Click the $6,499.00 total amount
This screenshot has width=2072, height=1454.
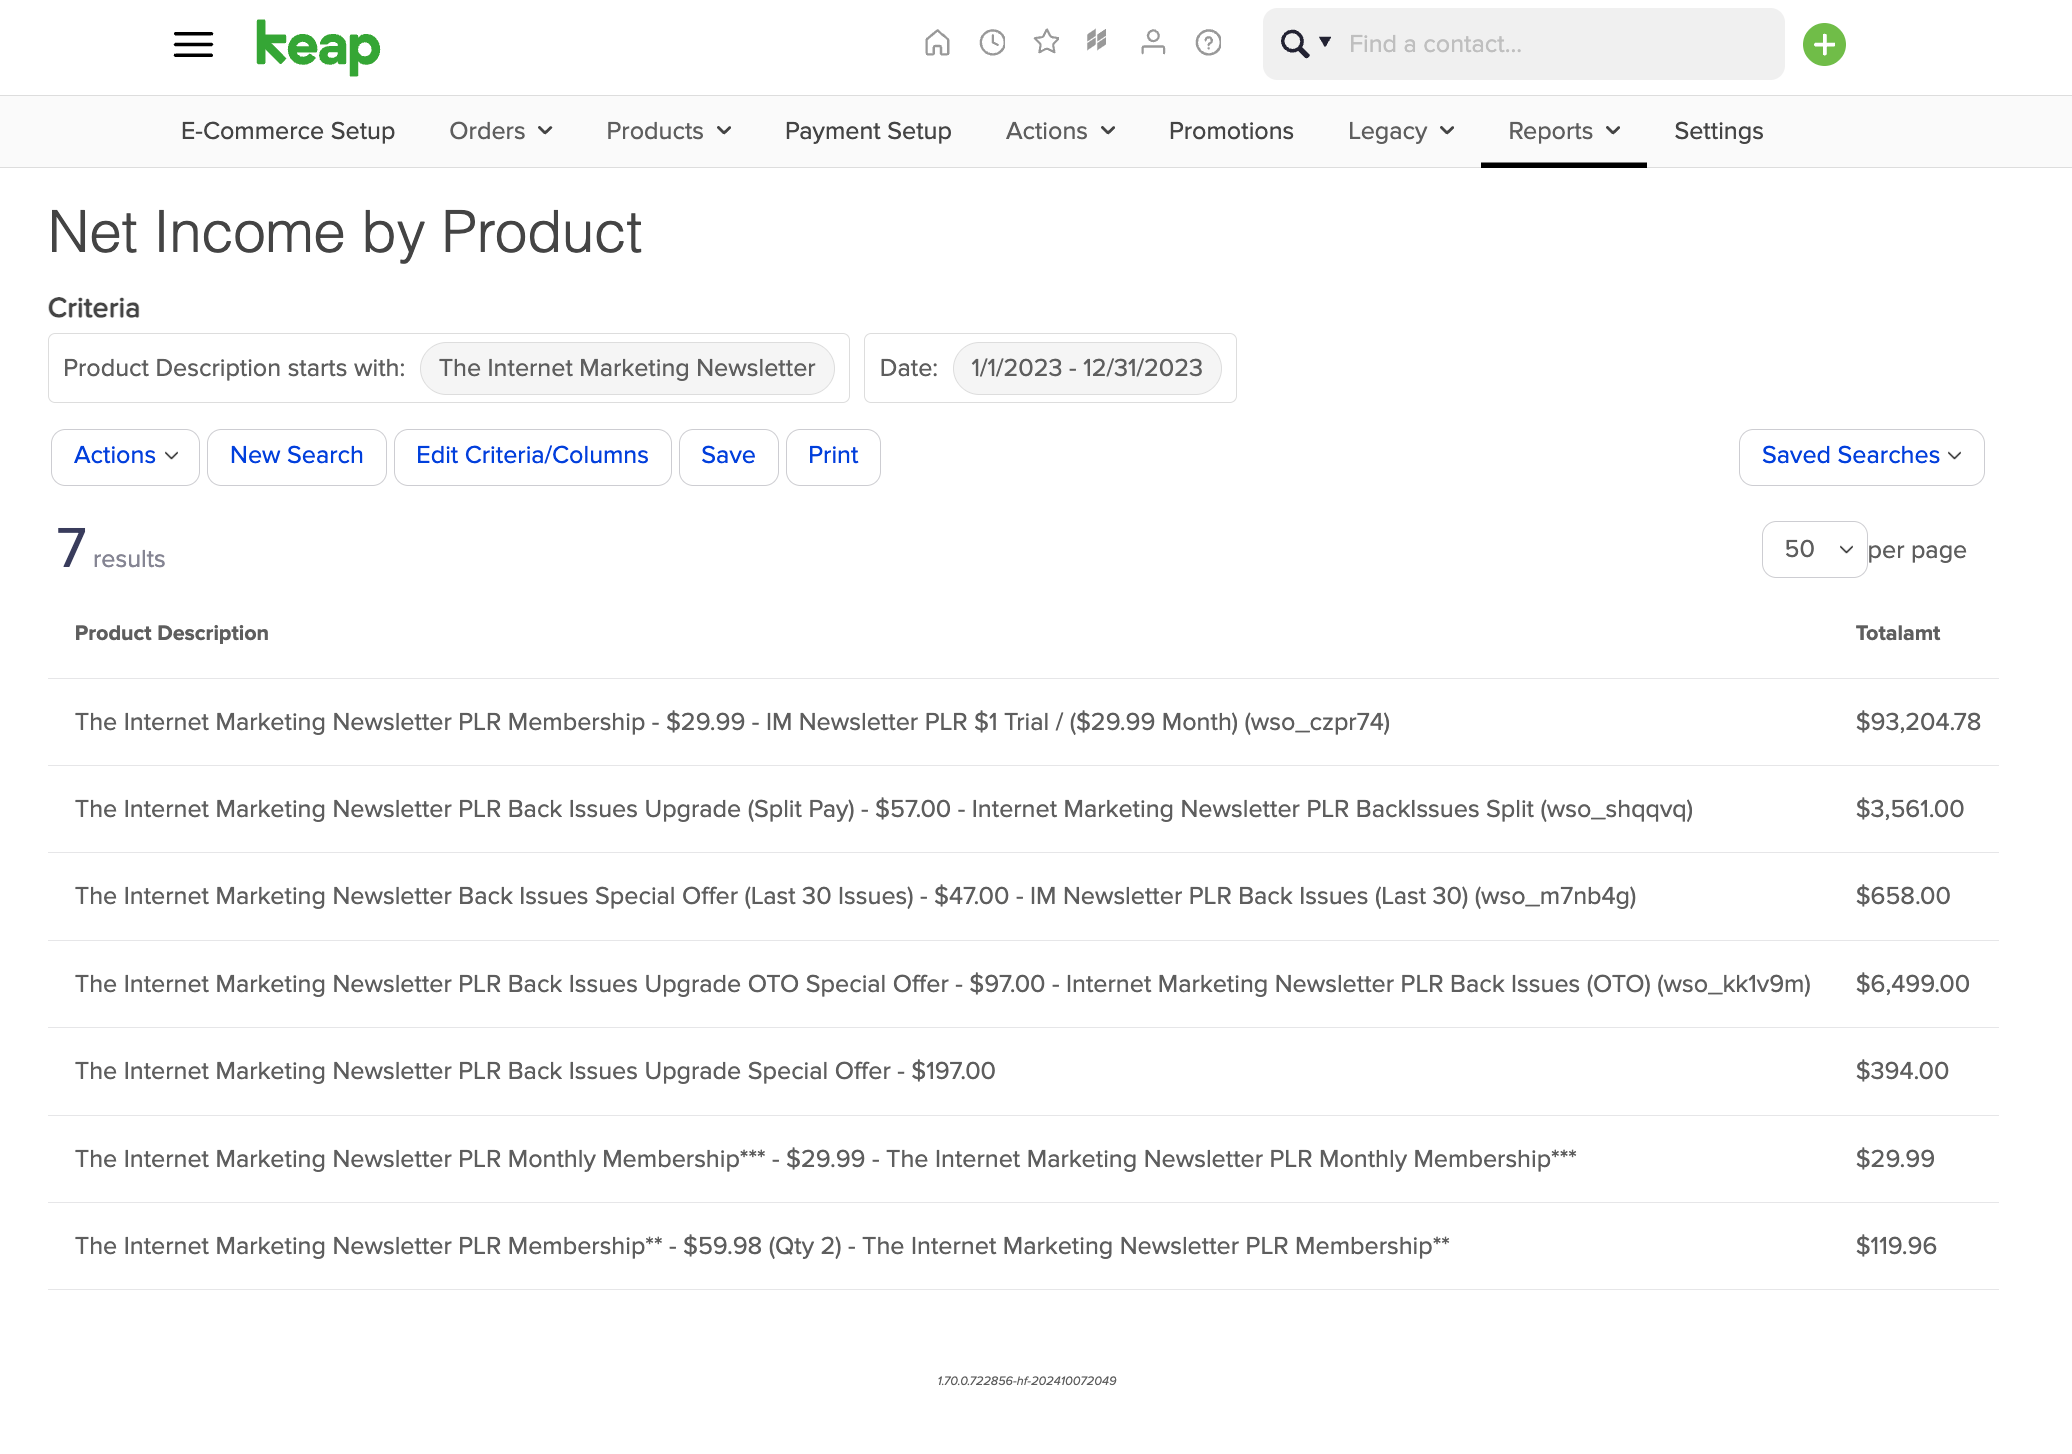(x=1913, y=984)
